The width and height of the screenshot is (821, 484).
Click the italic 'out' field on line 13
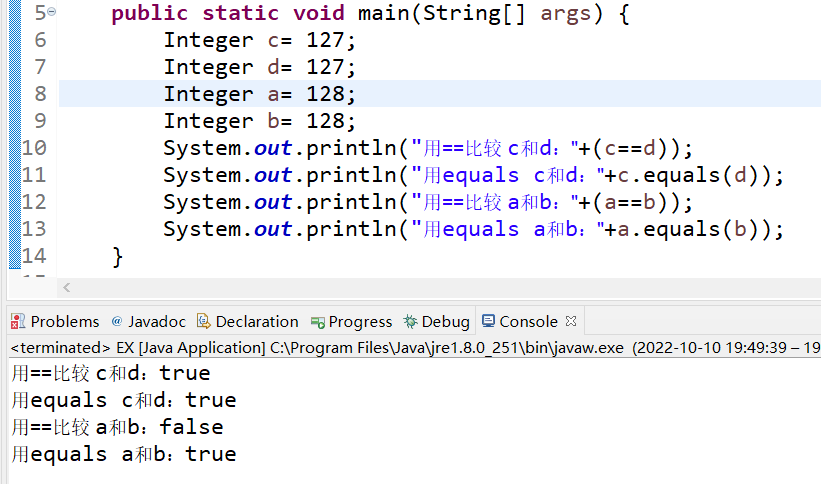[x=273, y=229]
